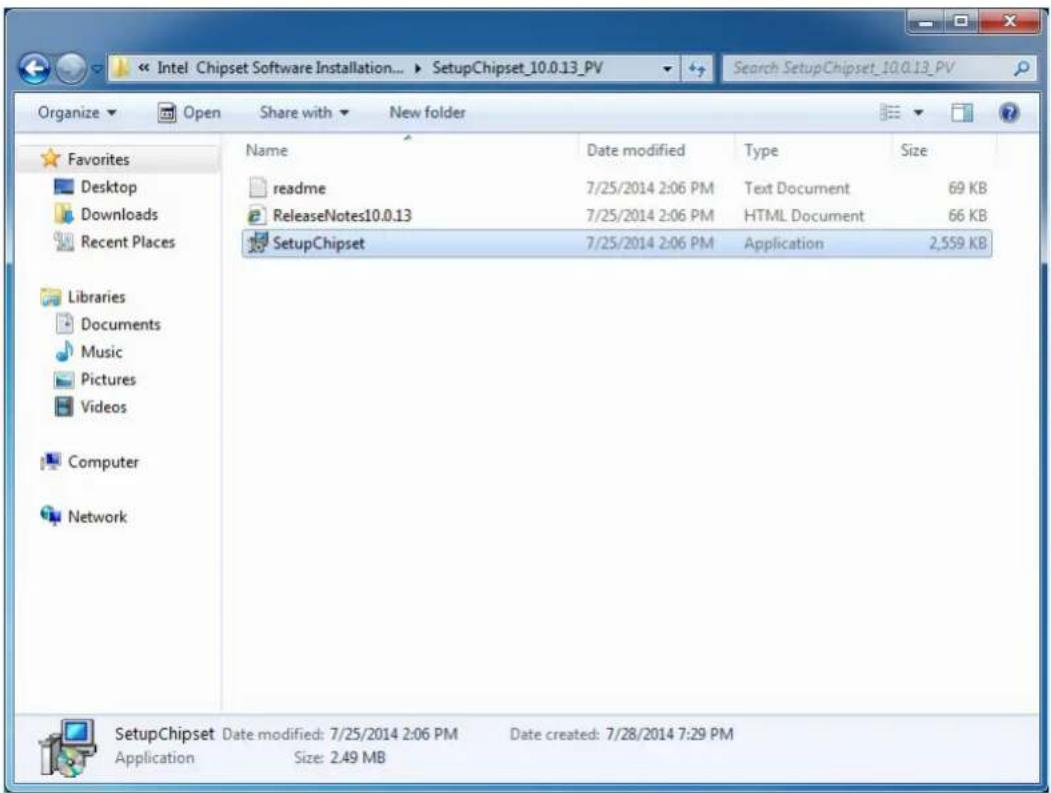Click the Desktop icon in Favorites
The image size is (1051, 793).
tap(64, 187)
